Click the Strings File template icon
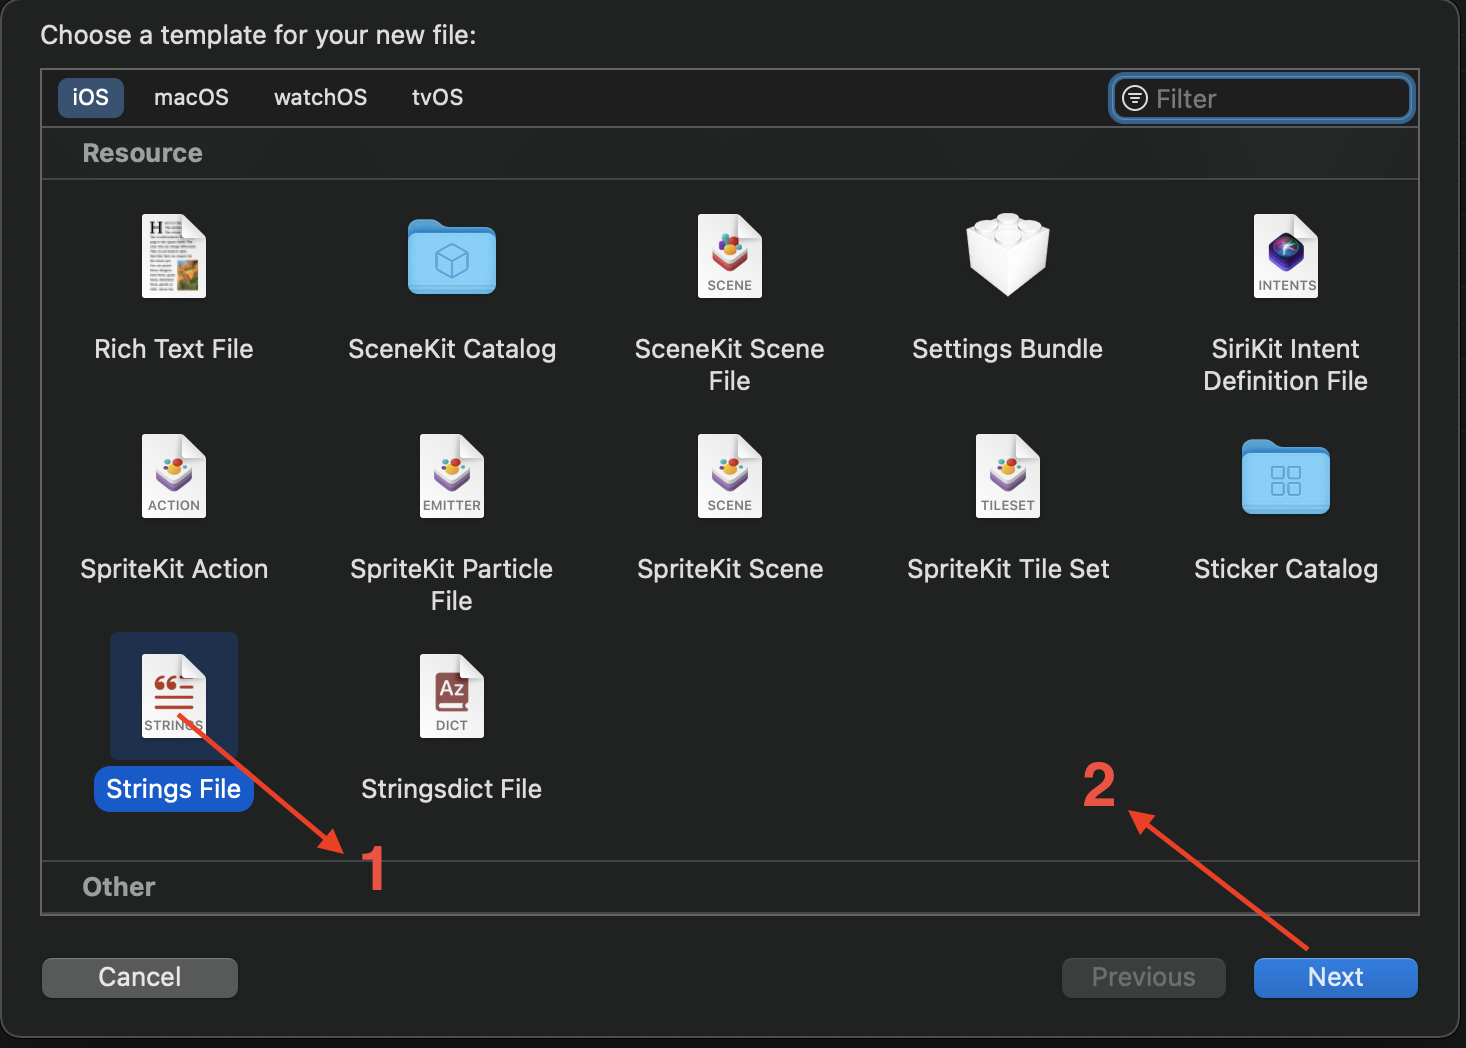Screen dimensions: 1466x1048 click(174, 696)
